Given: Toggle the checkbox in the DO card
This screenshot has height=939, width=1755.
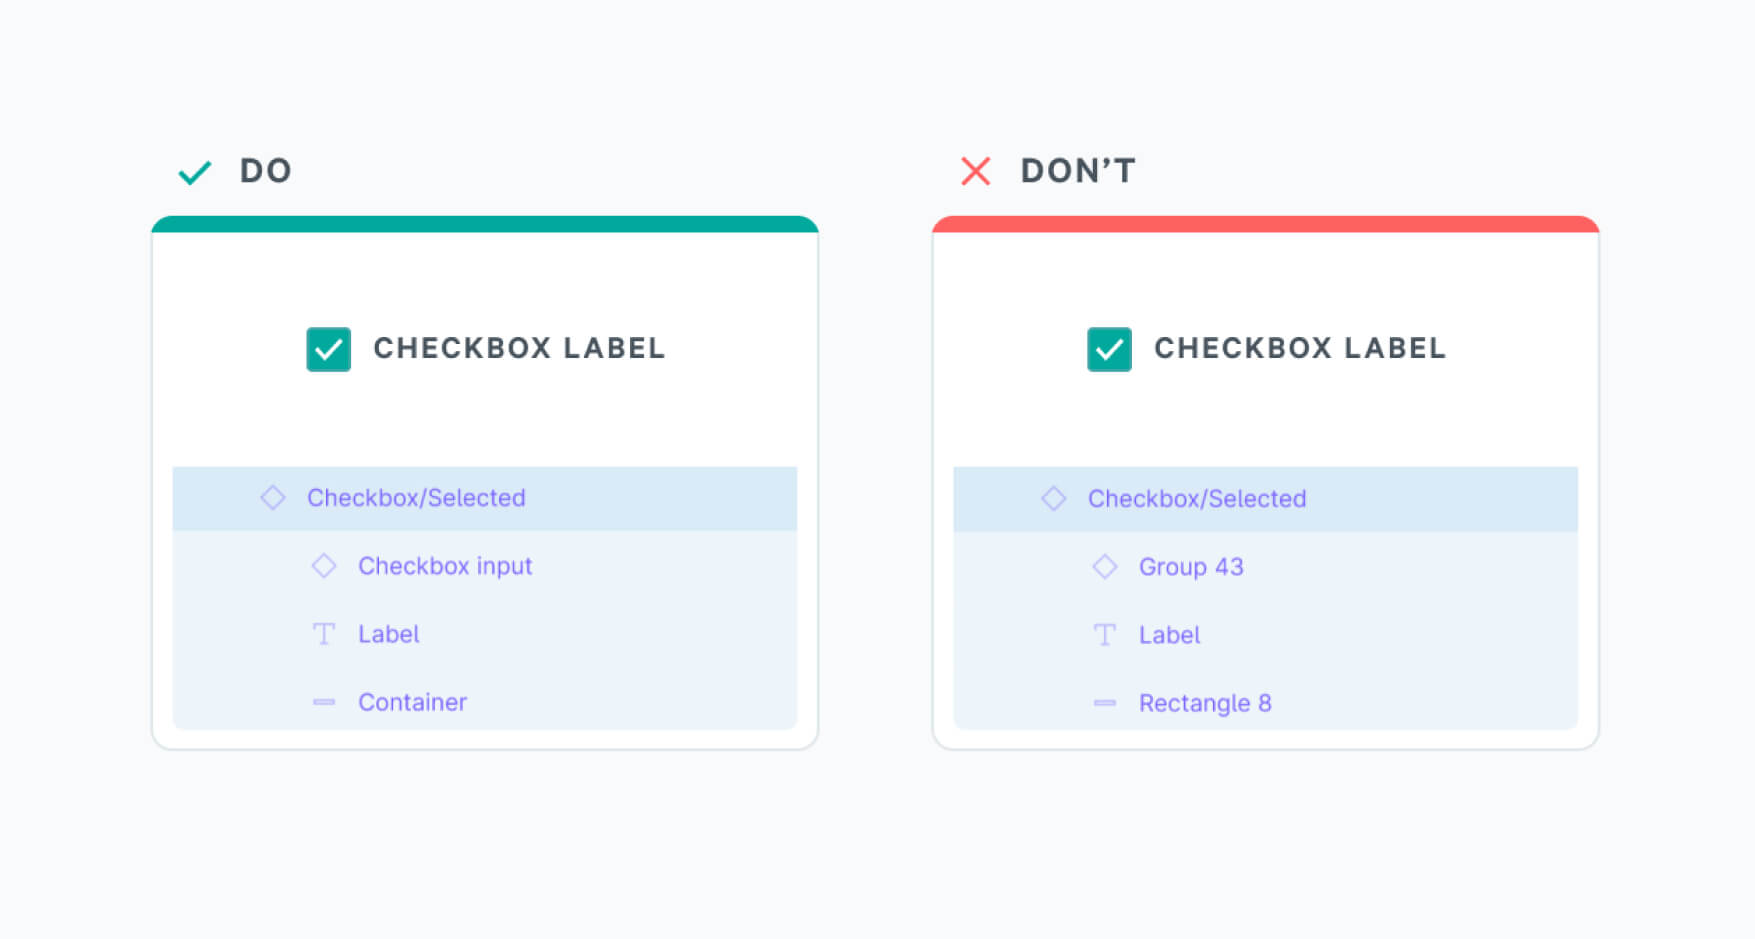Looking at the screenshot, I should click(x=329, y=350).
